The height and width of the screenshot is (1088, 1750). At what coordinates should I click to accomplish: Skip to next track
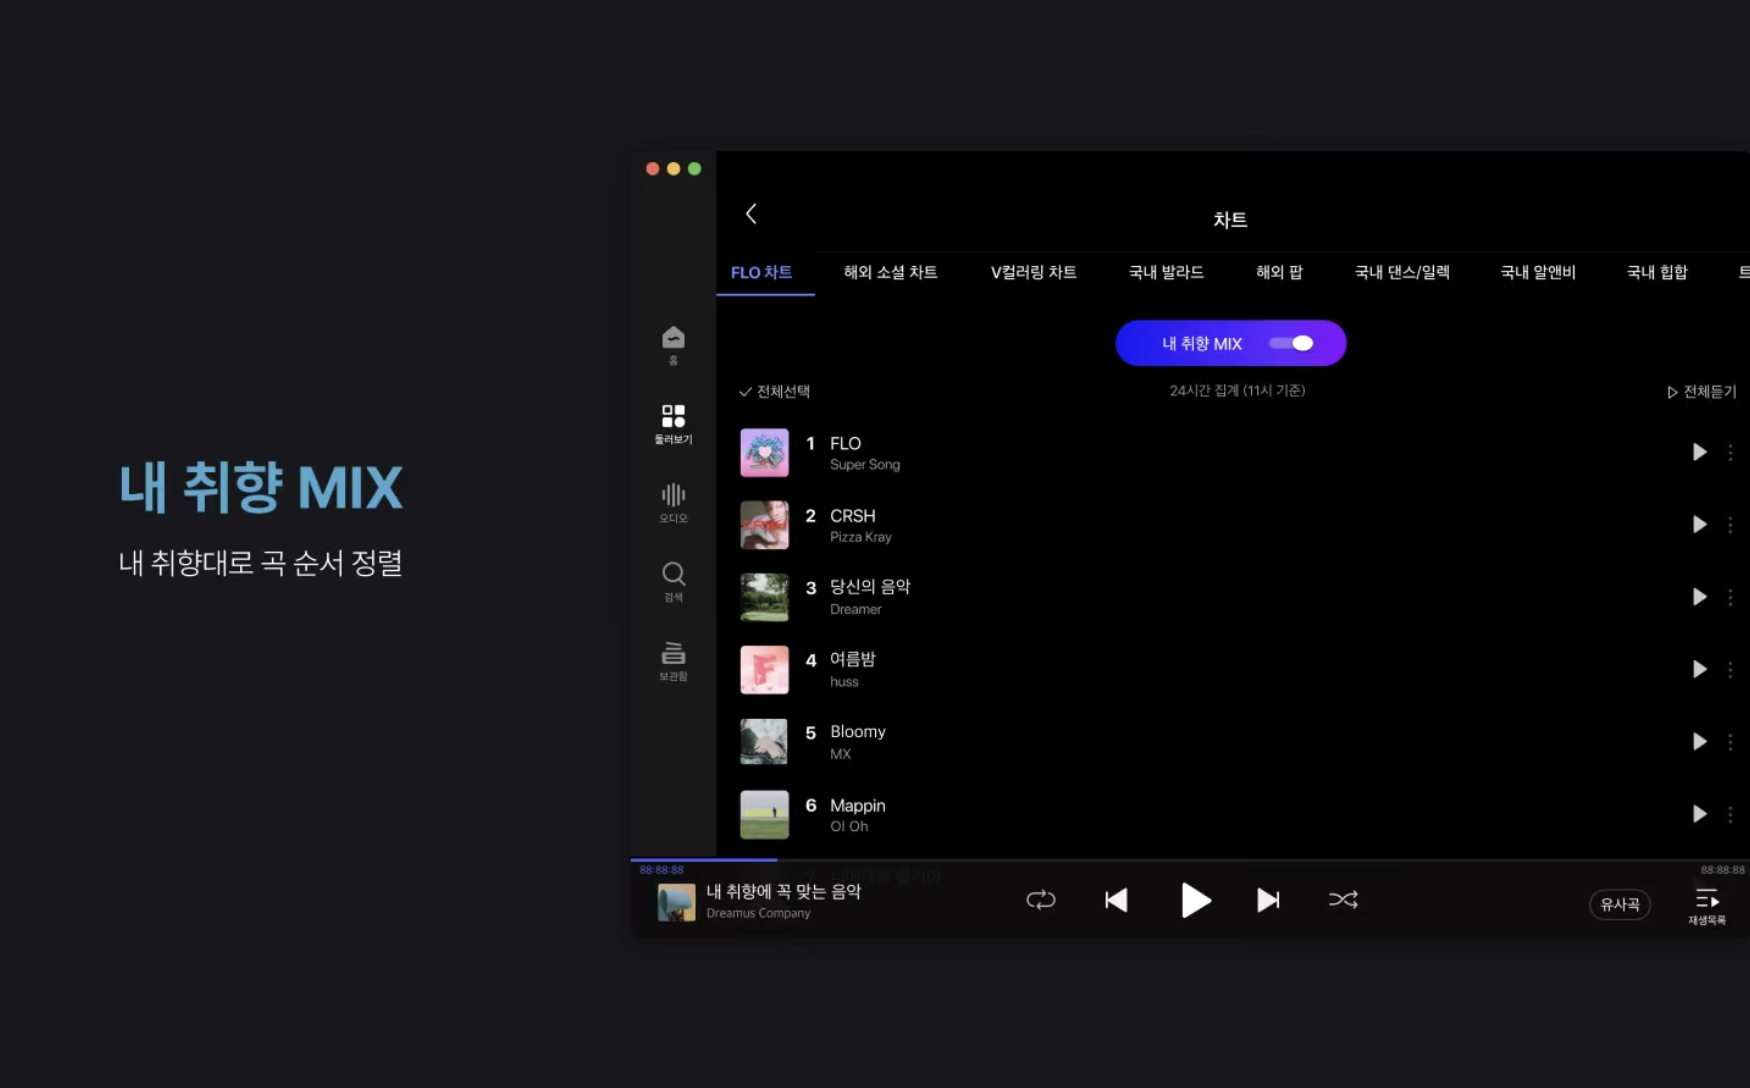tap(1268, 900)
